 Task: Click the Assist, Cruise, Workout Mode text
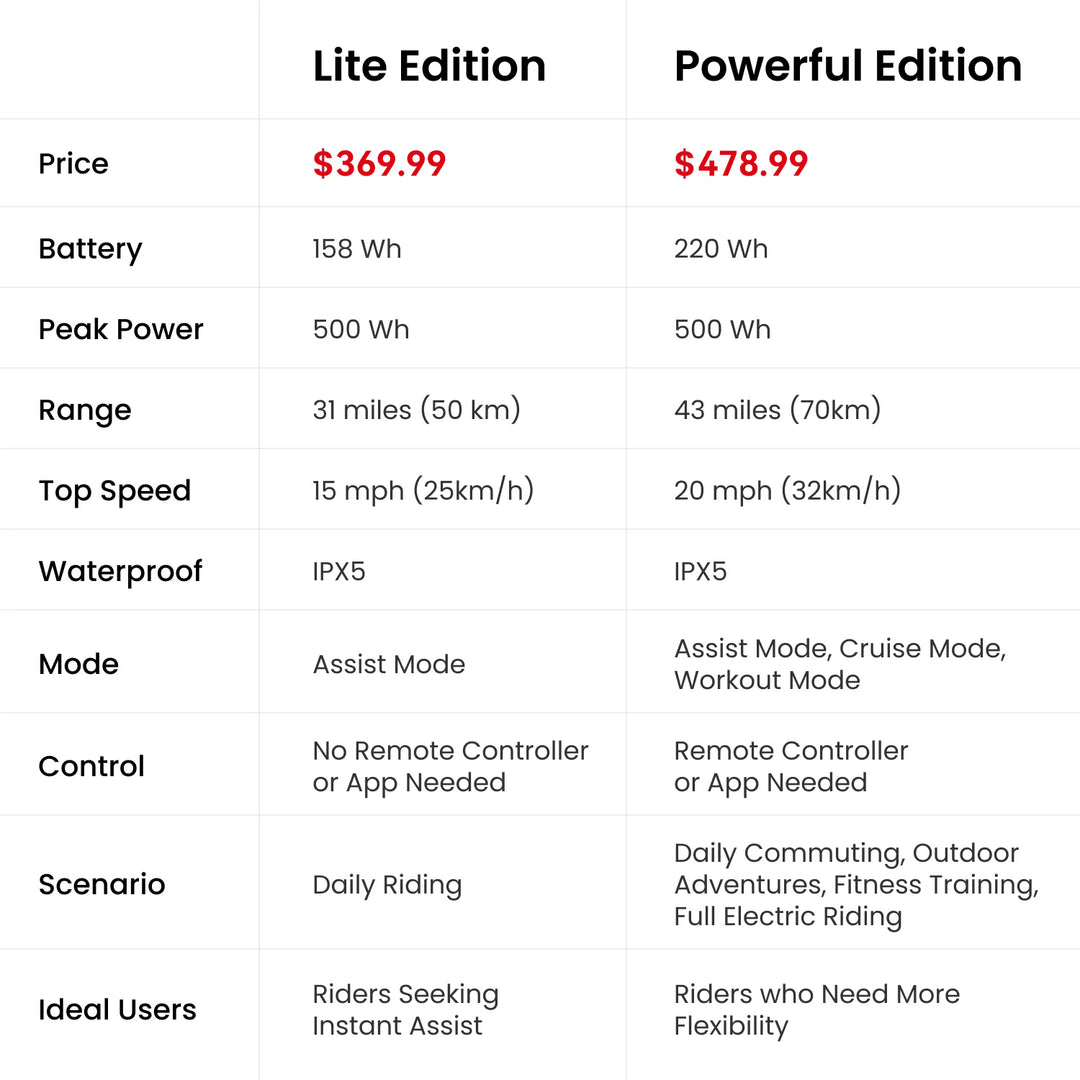839,664
